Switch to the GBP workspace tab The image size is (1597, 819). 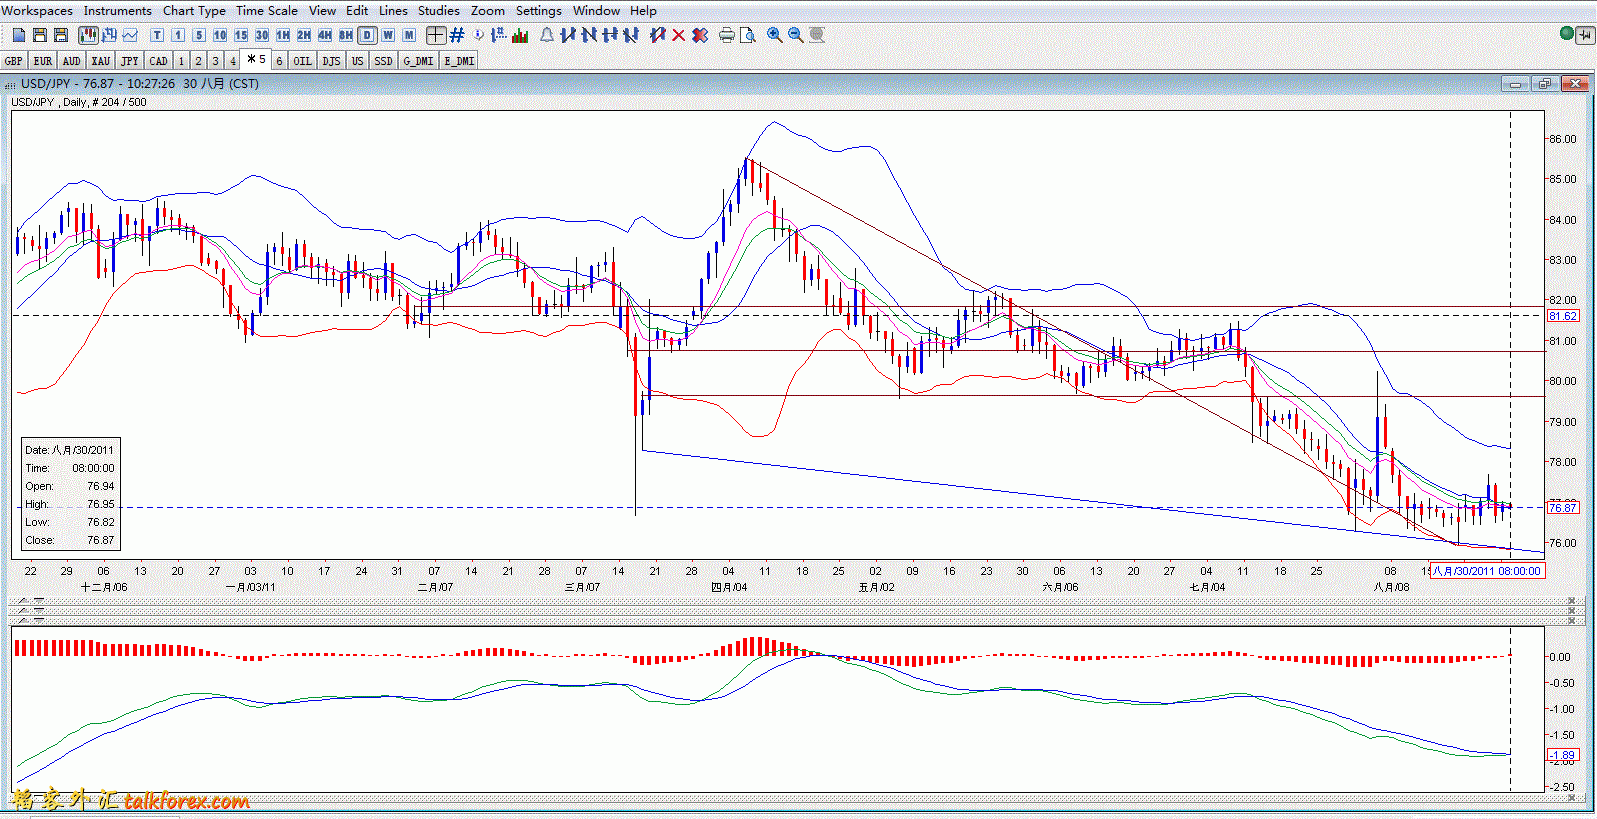(14, 61)
